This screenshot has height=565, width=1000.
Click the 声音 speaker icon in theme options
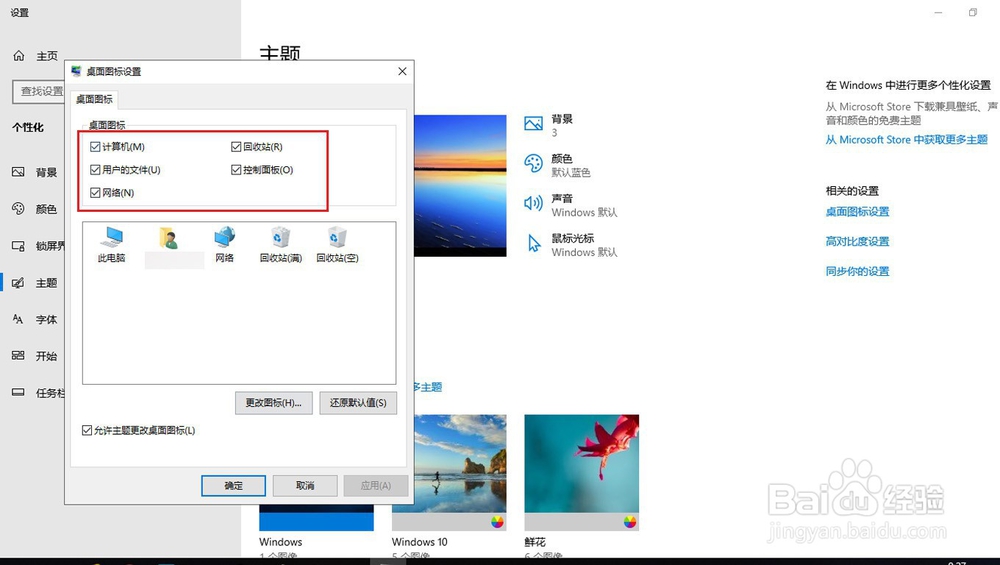tap(533, 203)
